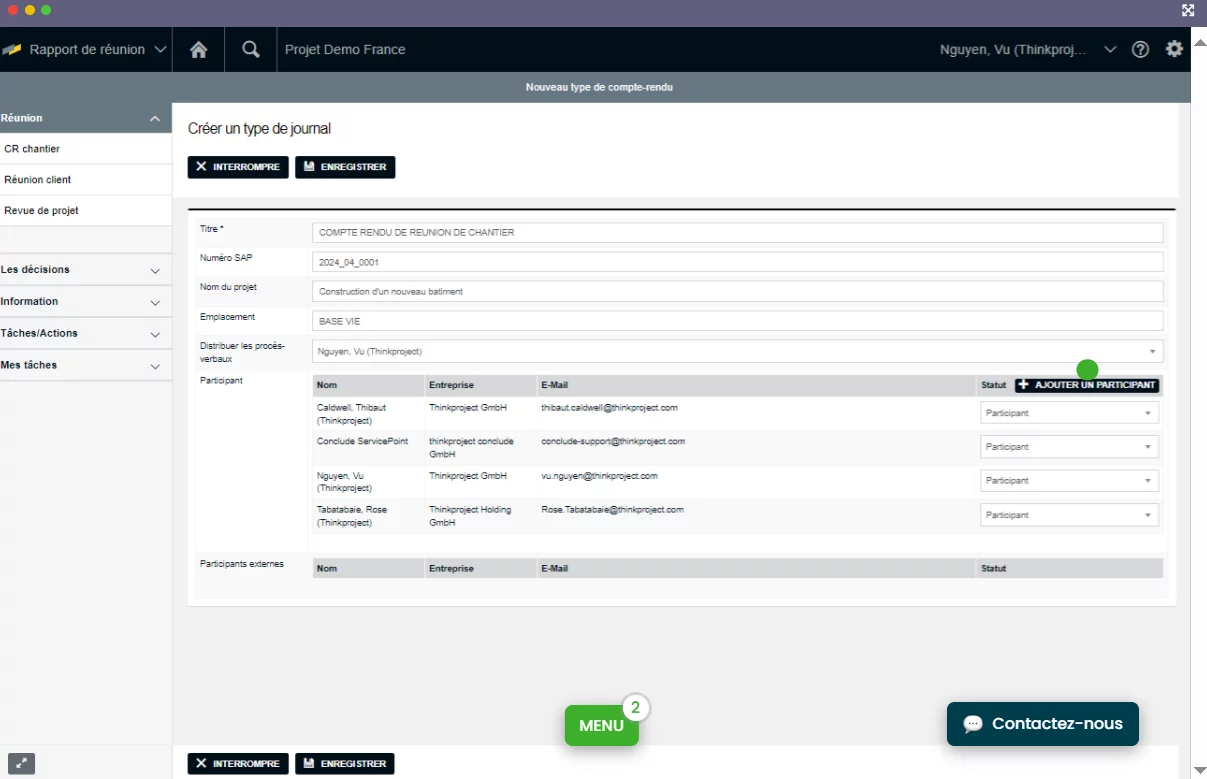1207x779 pixels.
Task: Click the top Enregistrer button
Action: click(x=345, y=167)
